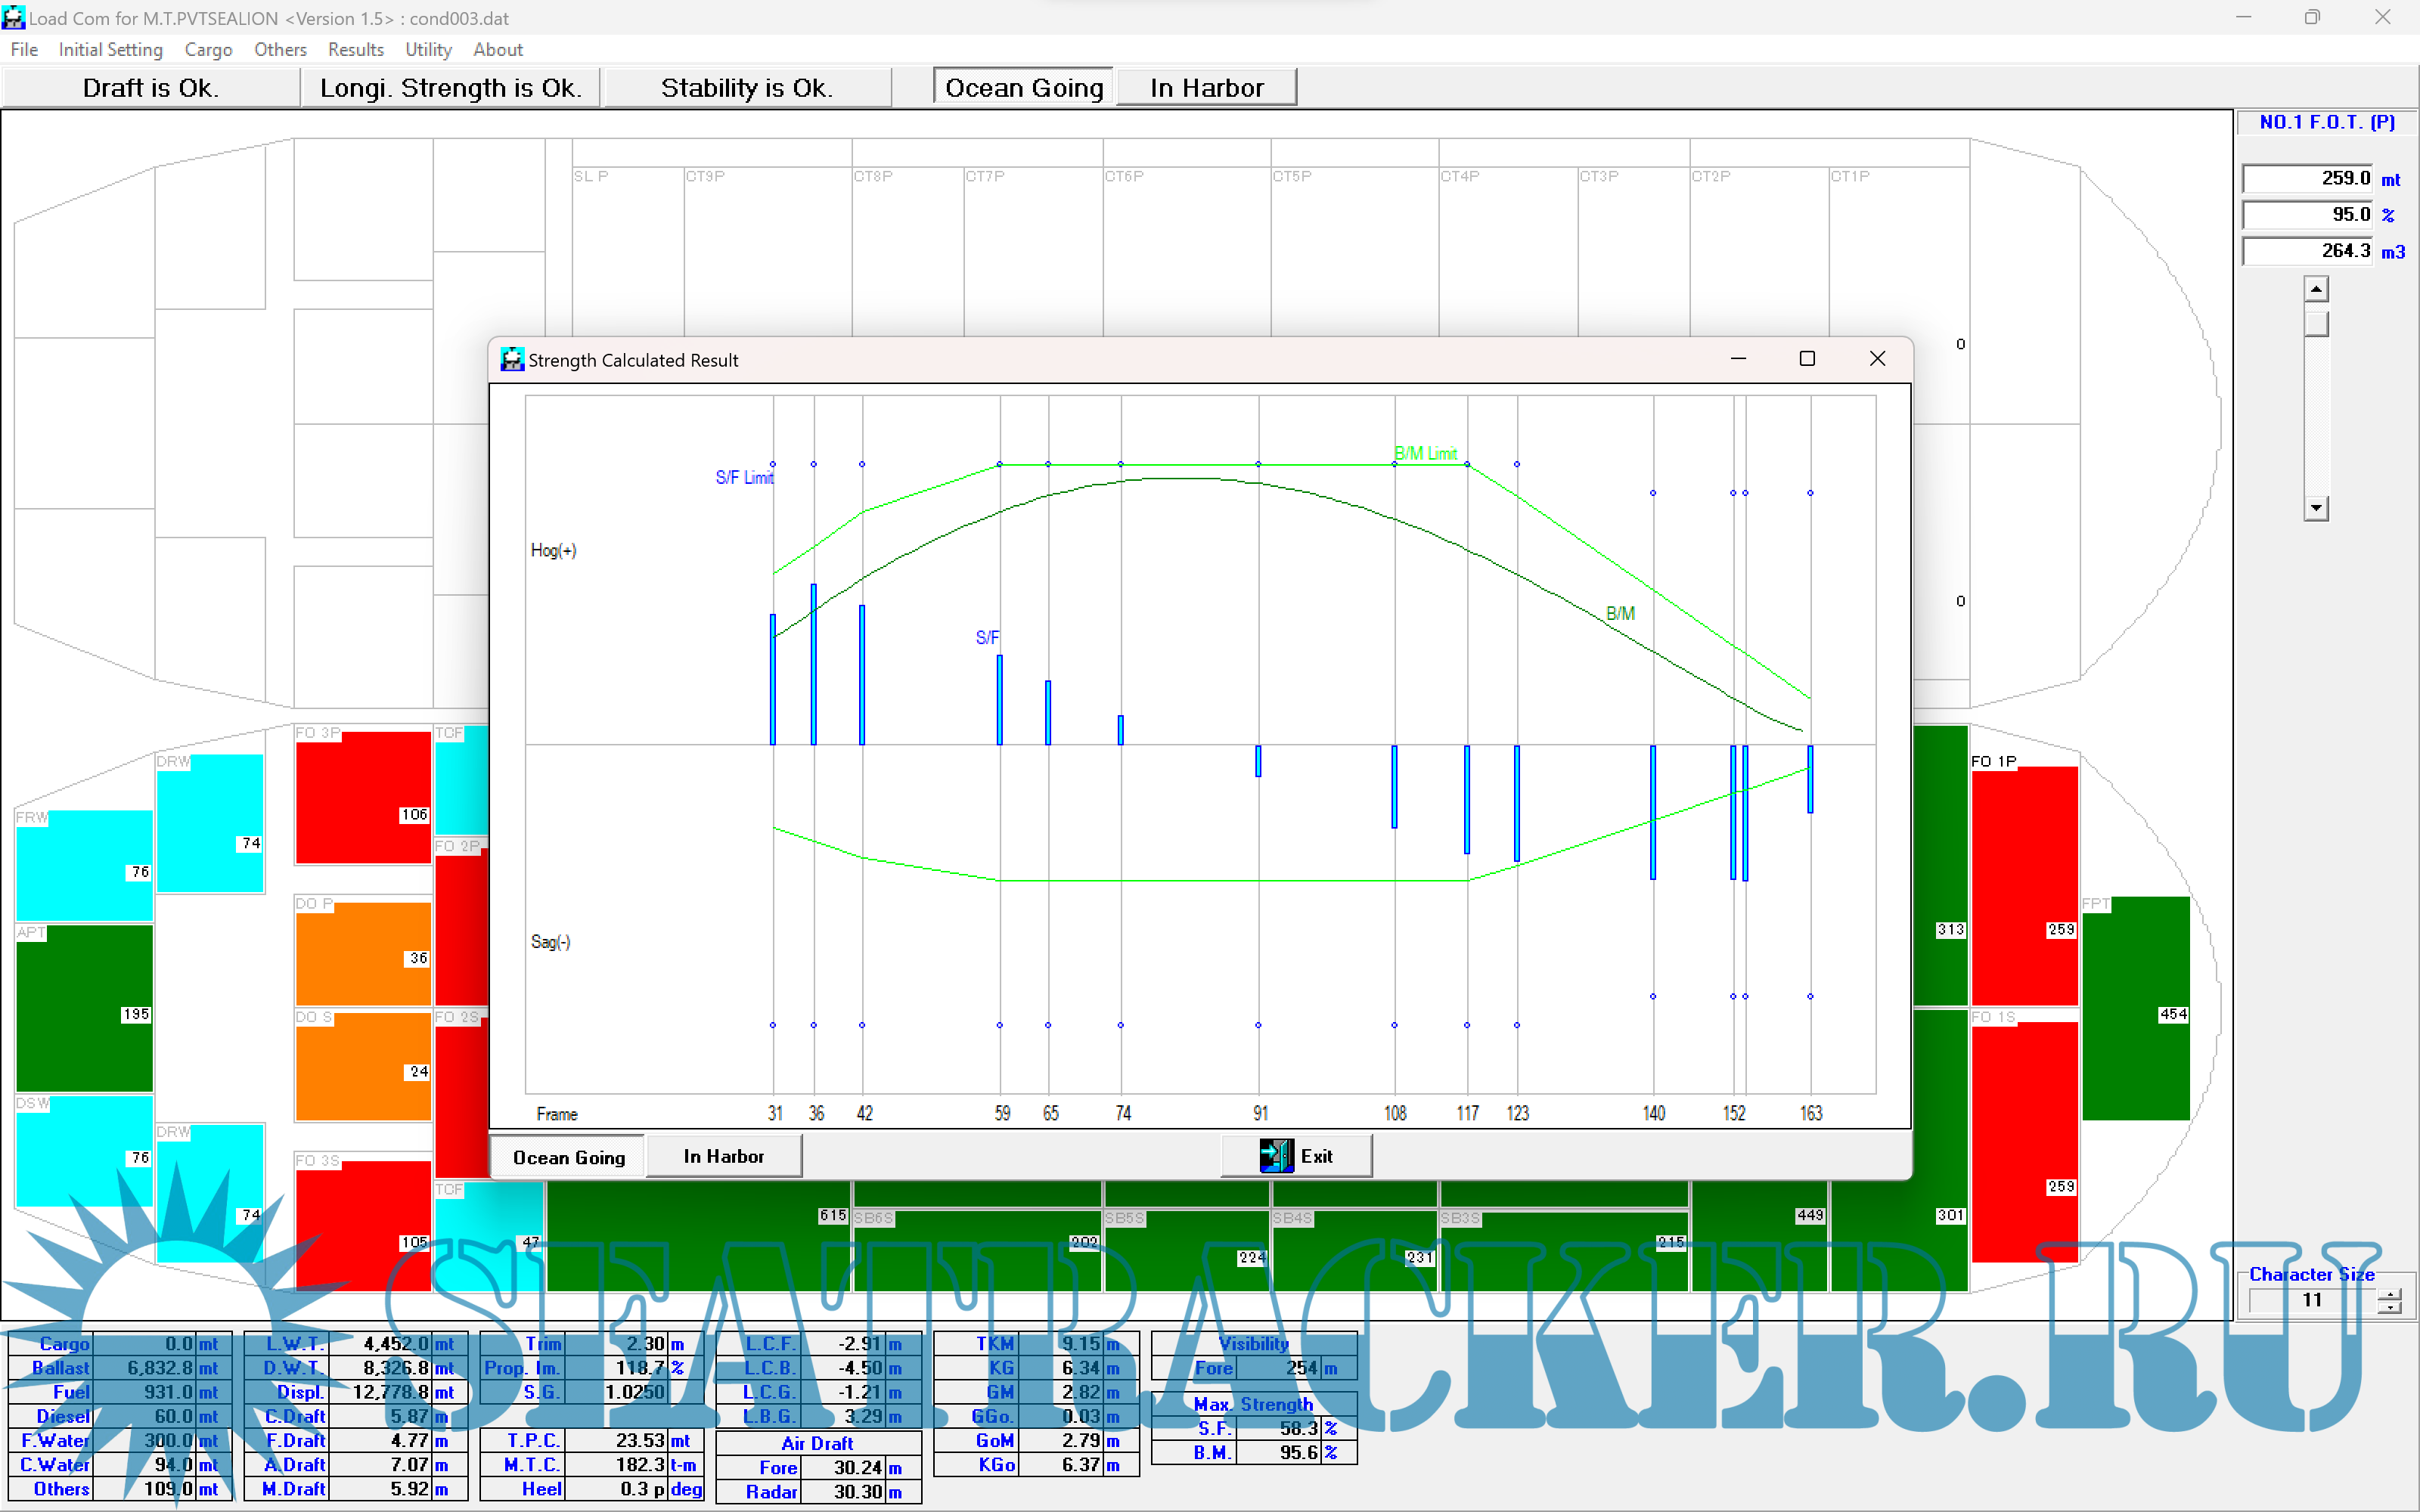The height and width of the screenshot is (1512, 2420).
Task: Click the Stability is Ok. button
Action: 746,88
